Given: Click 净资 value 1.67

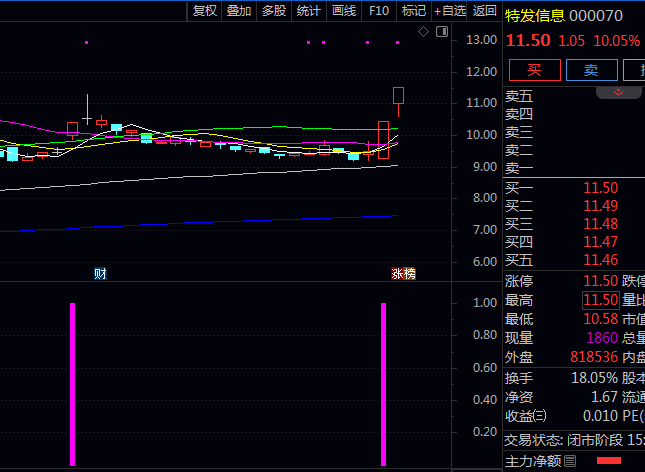Looking at the screenshot, I should tap(604, 397).
